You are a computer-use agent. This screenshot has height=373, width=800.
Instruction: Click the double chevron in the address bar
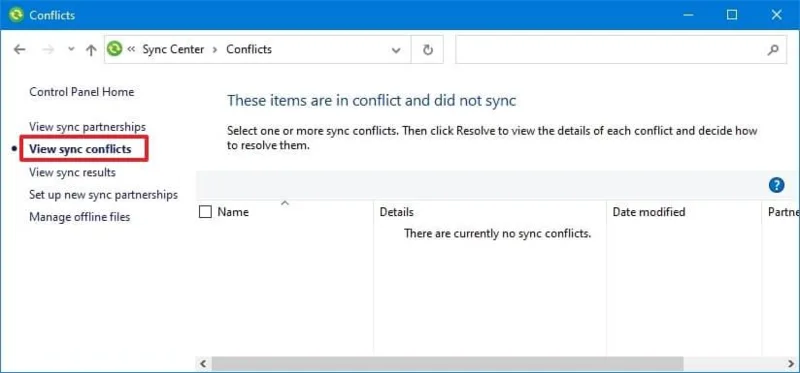tap(131, 49)
